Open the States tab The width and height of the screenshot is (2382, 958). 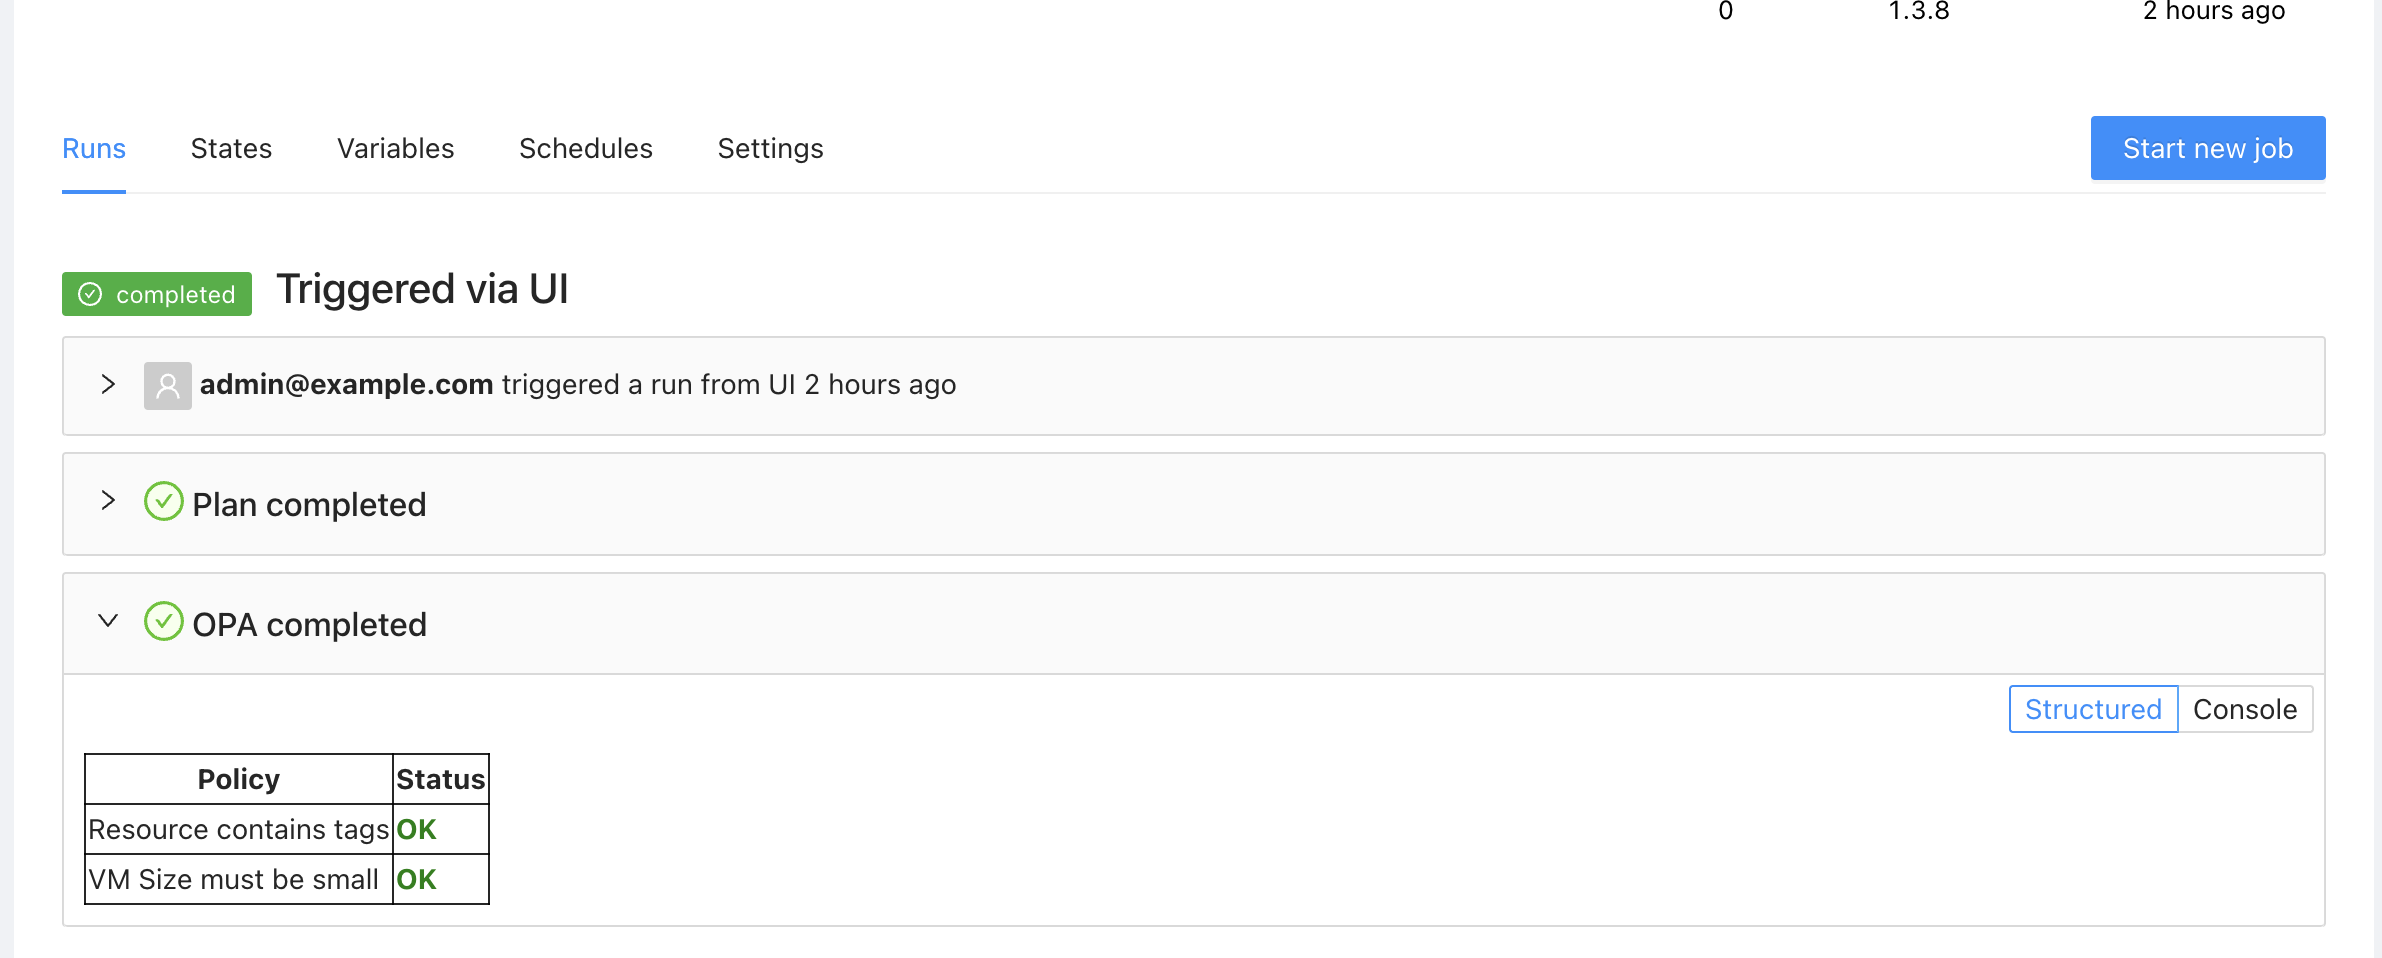point(231,149)
